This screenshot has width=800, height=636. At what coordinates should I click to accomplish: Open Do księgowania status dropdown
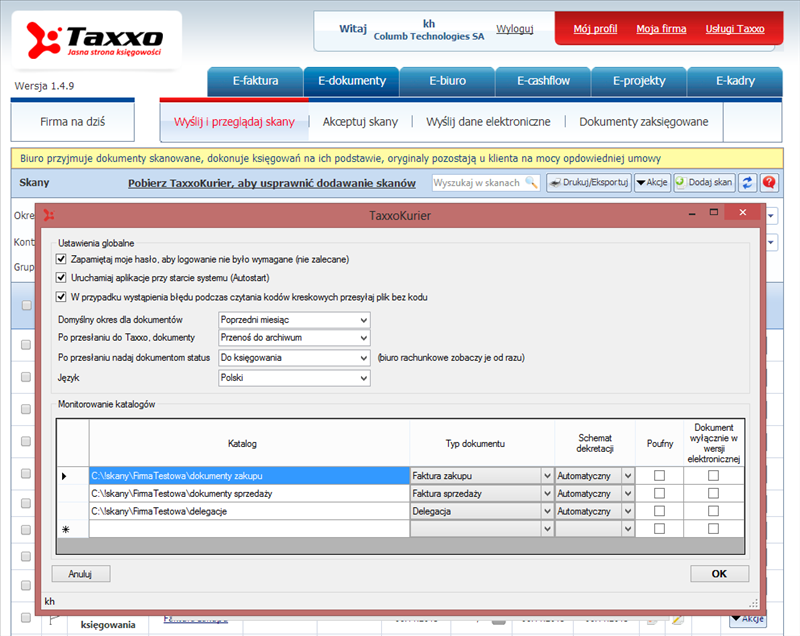tap(294, 358)
